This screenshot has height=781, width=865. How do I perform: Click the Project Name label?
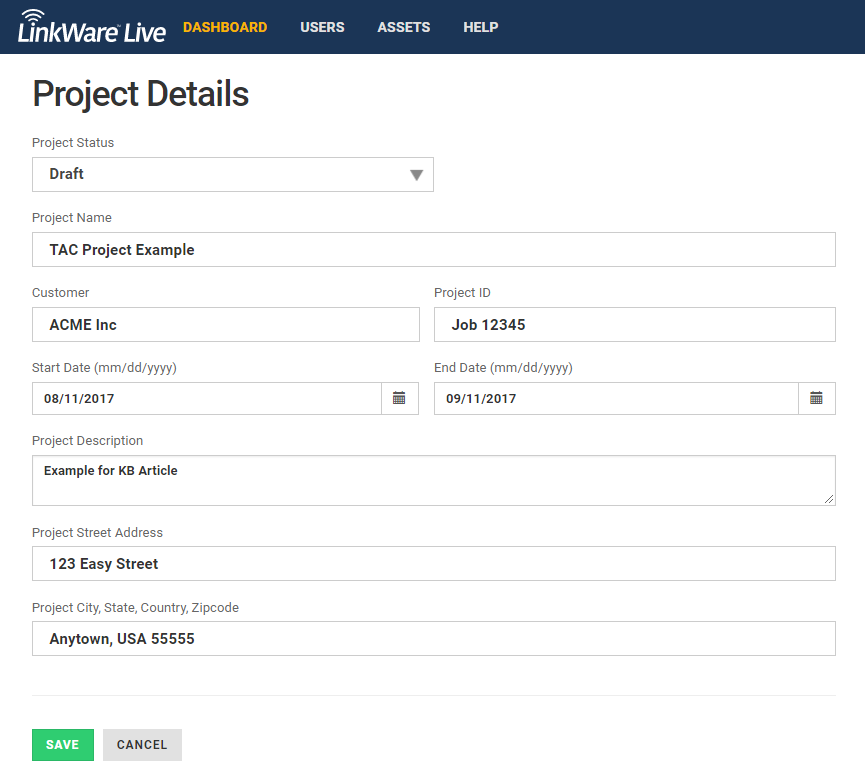pos(72,218)
